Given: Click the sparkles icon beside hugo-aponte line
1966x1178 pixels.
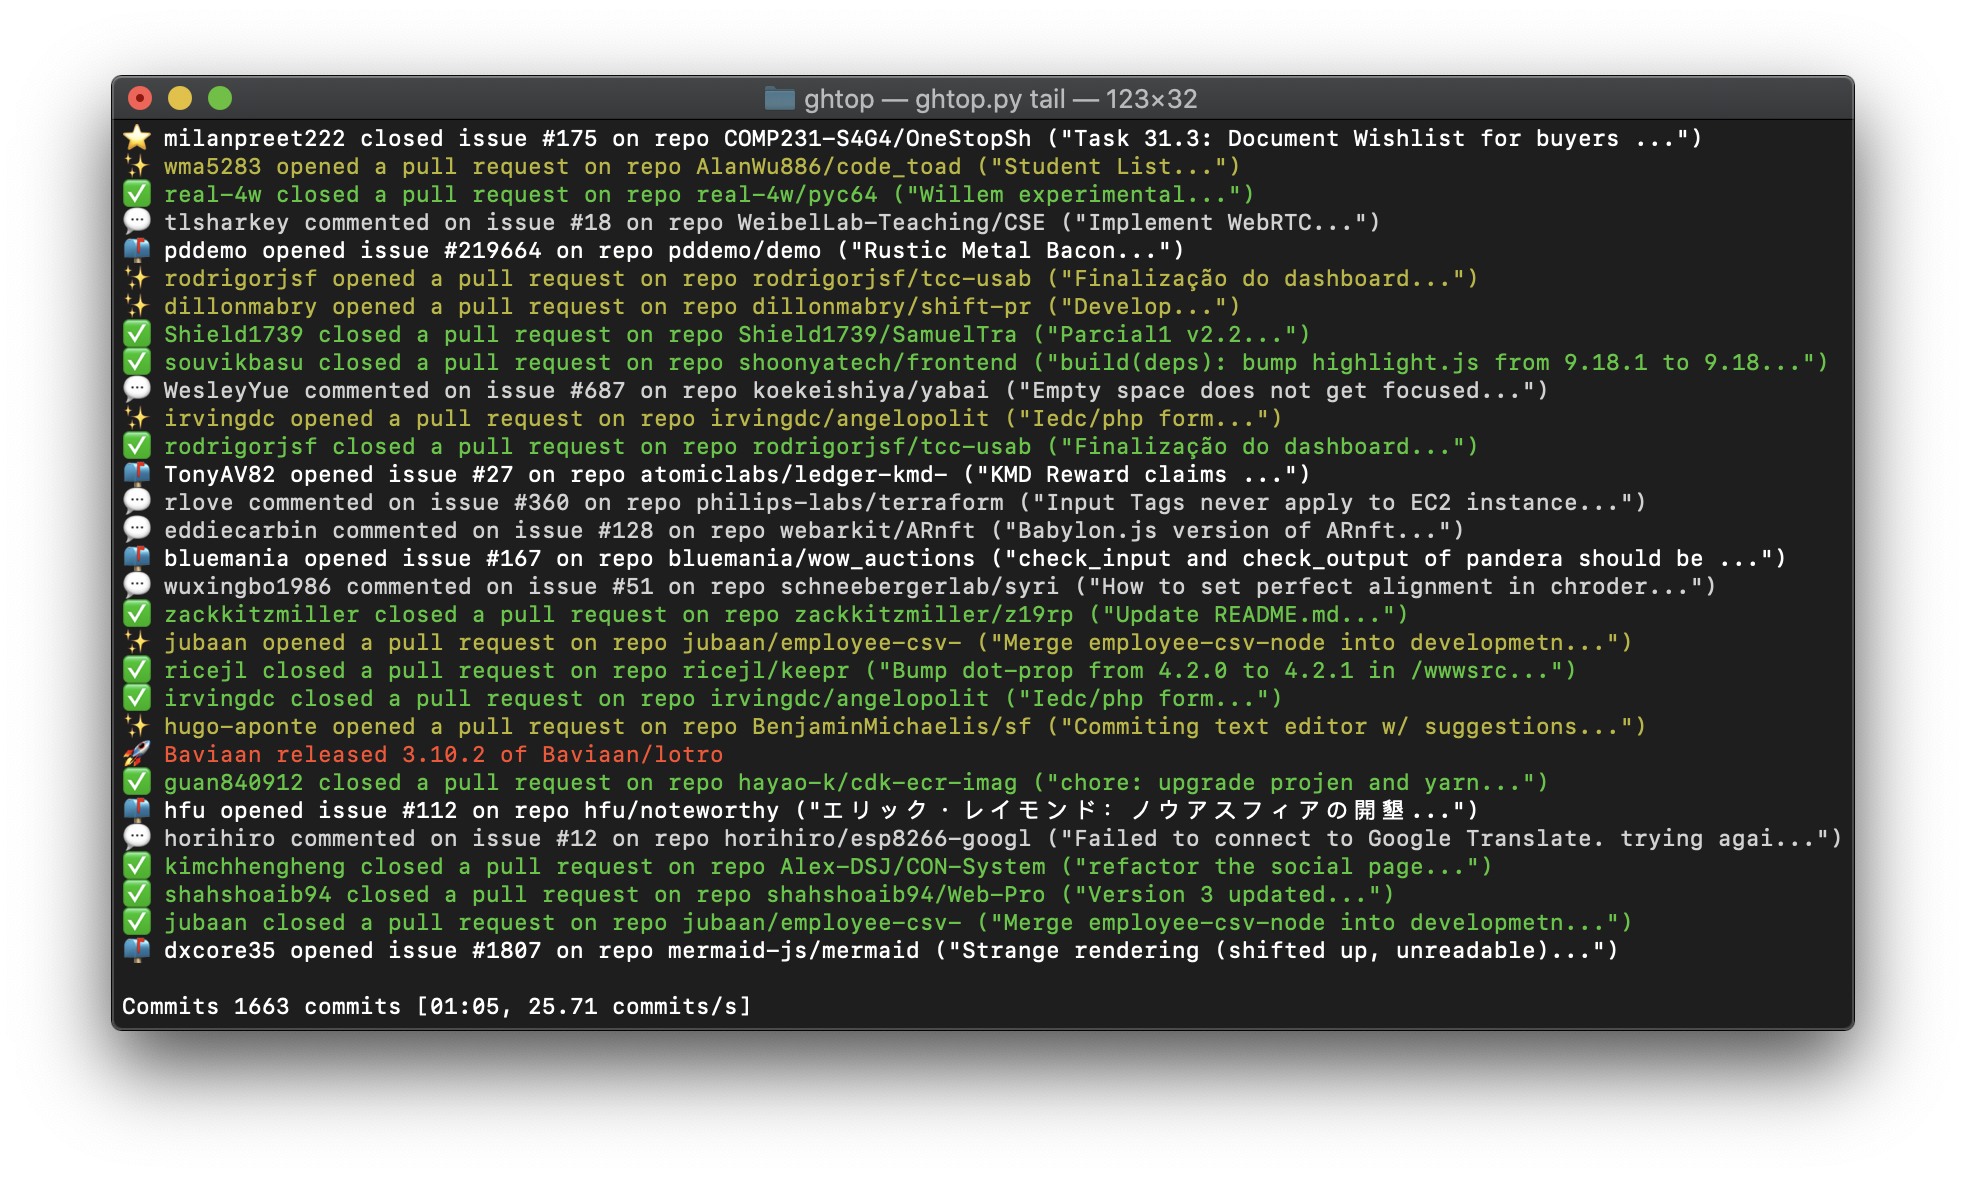Looking at the screenshot, I should [137, 726].
